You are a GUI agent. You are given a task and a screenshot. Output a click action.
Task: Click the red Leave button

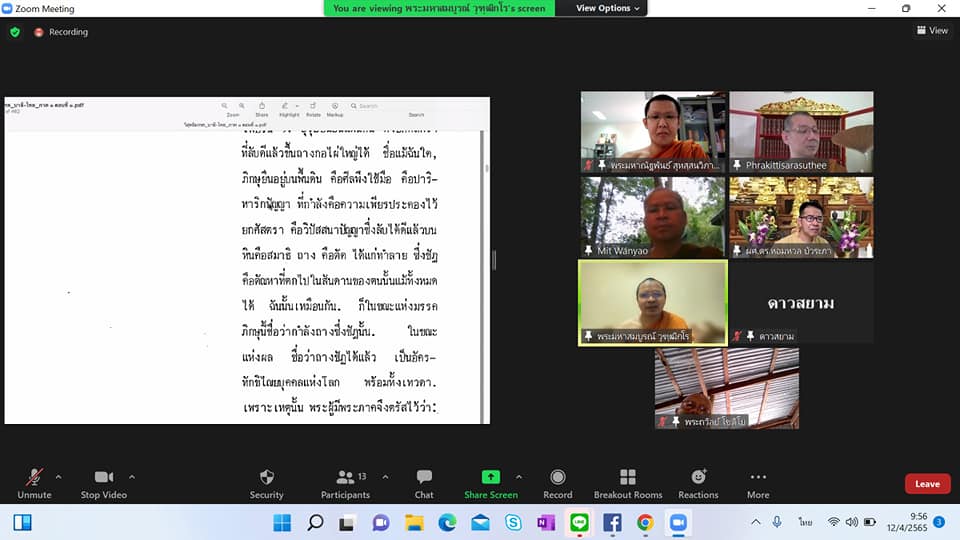pyautogui.click(x=927, y=484)
